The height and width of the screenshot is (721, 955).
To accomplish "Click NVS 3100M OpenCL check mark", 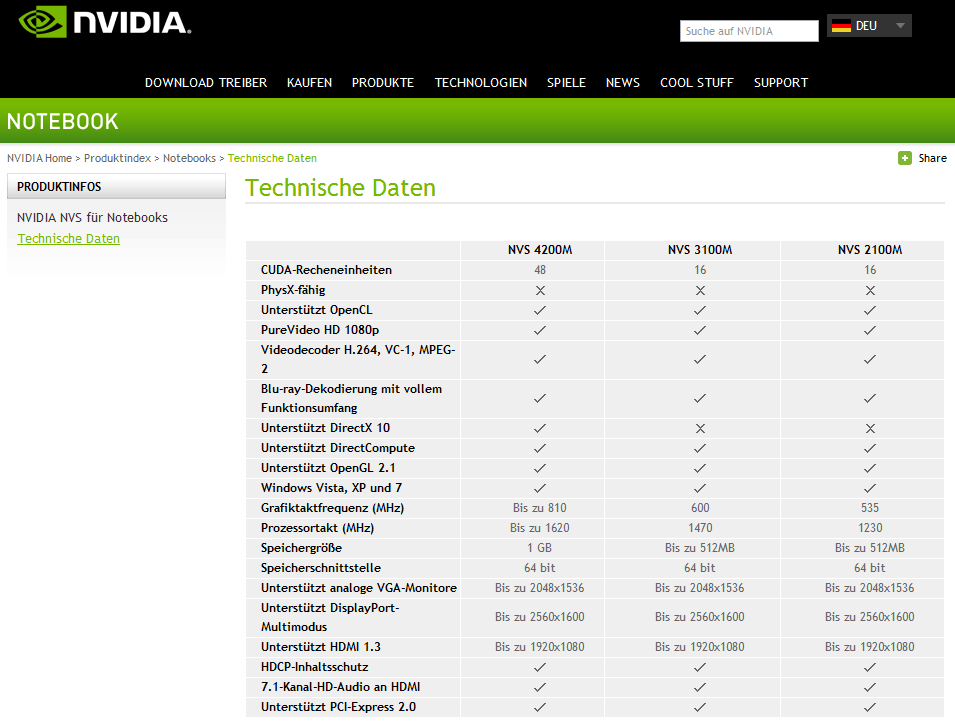I will coord(700,311).
